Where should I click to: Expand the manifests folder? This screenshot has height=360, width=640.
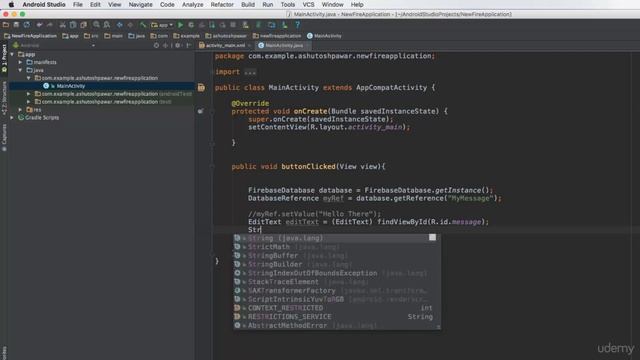coord(20,62)
